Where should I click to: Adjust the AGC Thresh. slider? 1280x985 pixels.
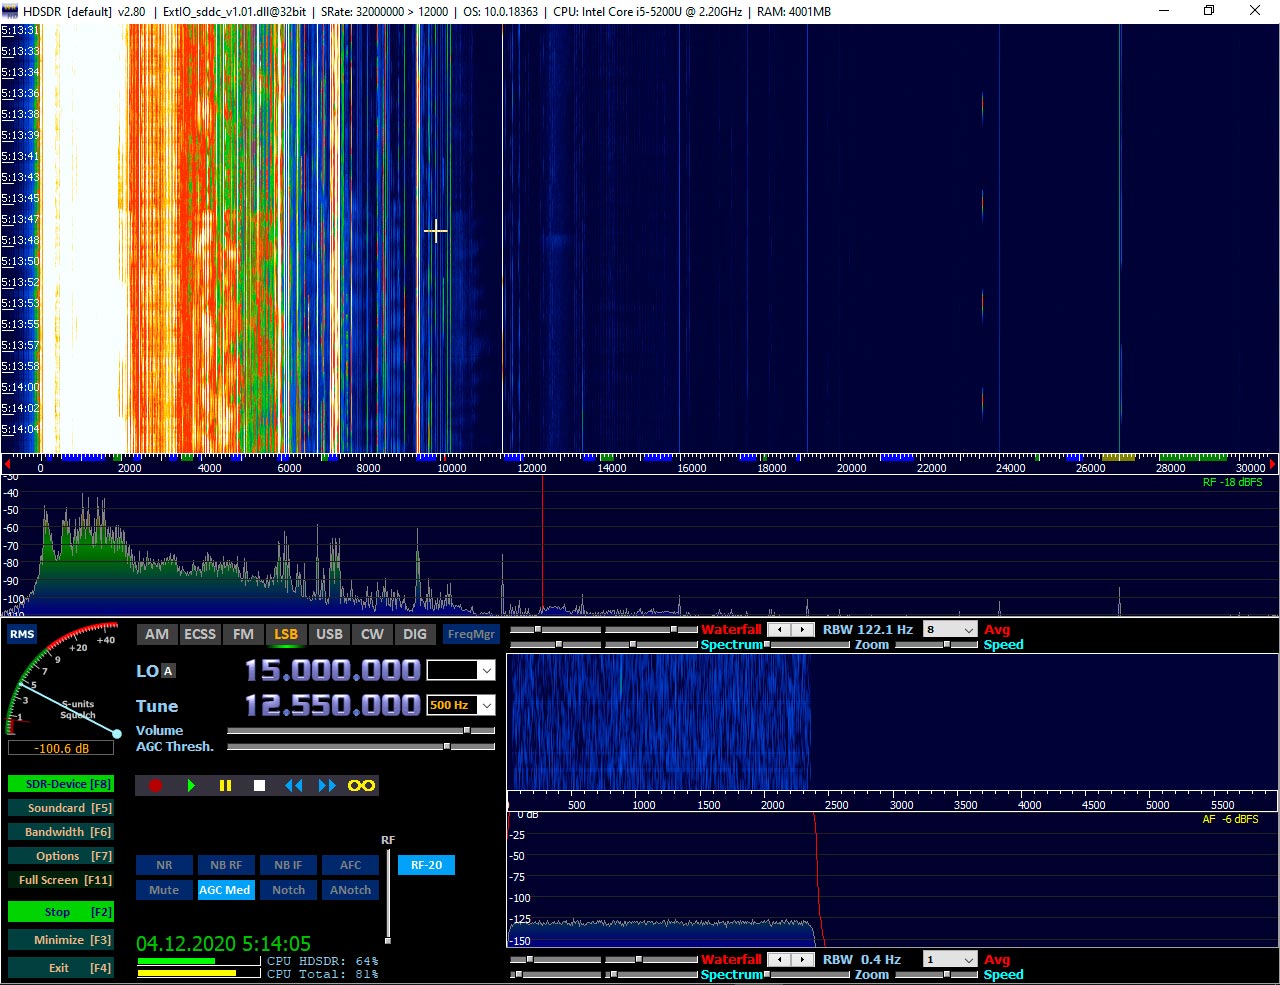point(361,747)
